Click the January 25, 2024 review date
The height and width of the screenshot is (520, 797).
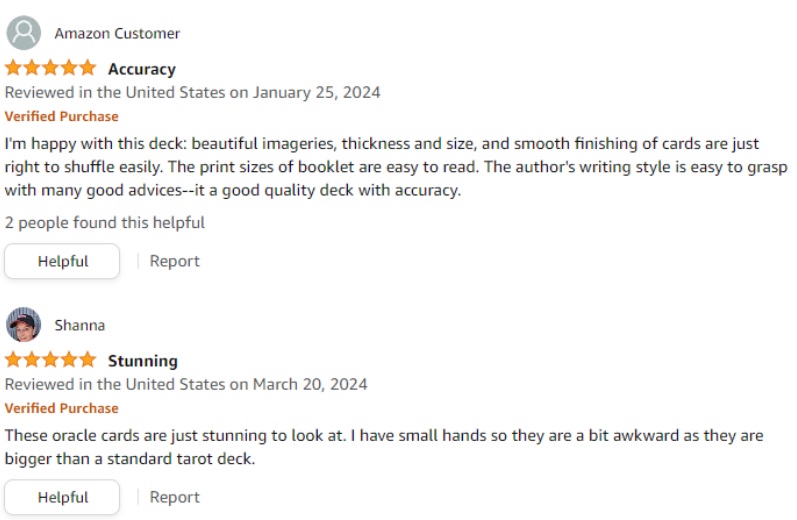tap(316, 92)
